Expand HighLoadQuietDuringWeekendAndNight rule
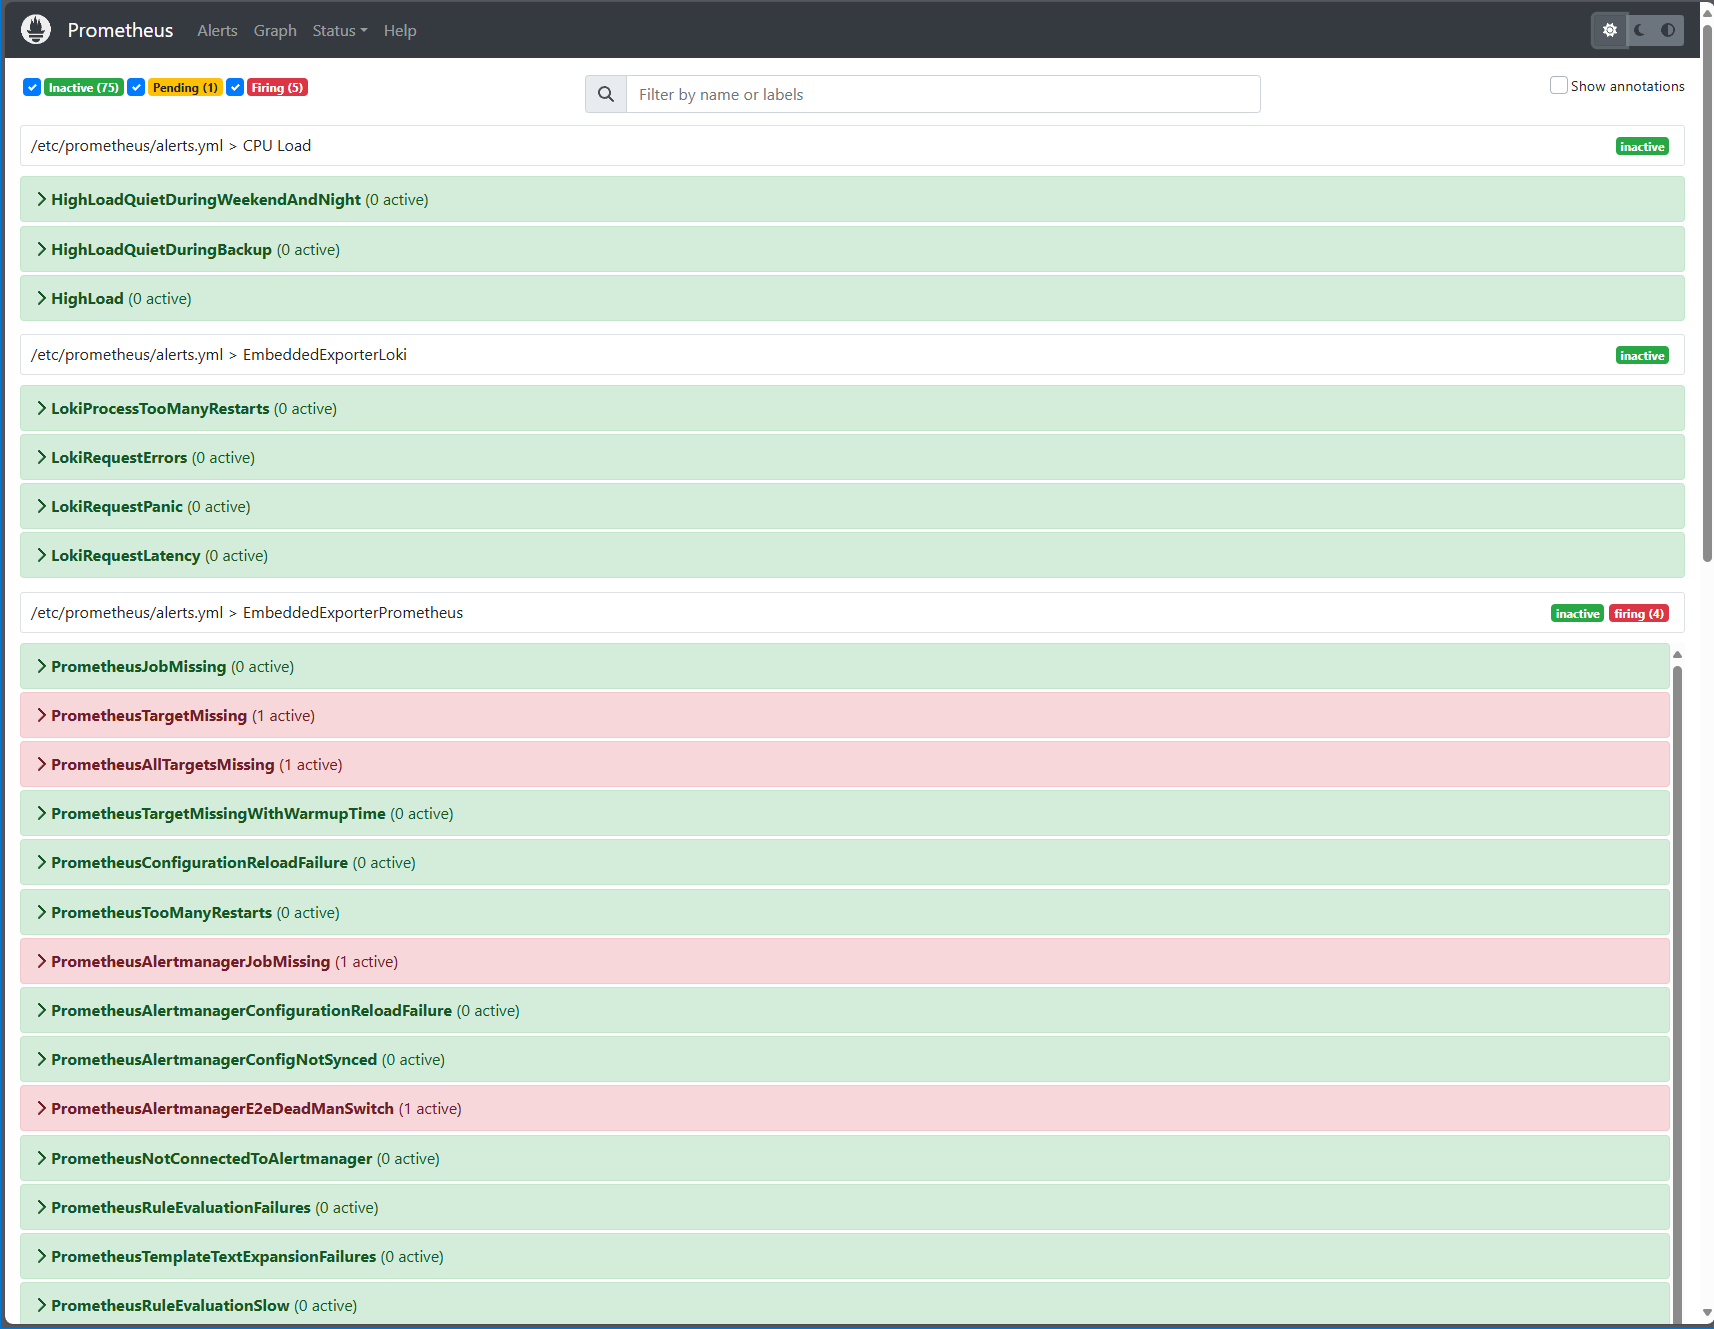 coord(852,199)
